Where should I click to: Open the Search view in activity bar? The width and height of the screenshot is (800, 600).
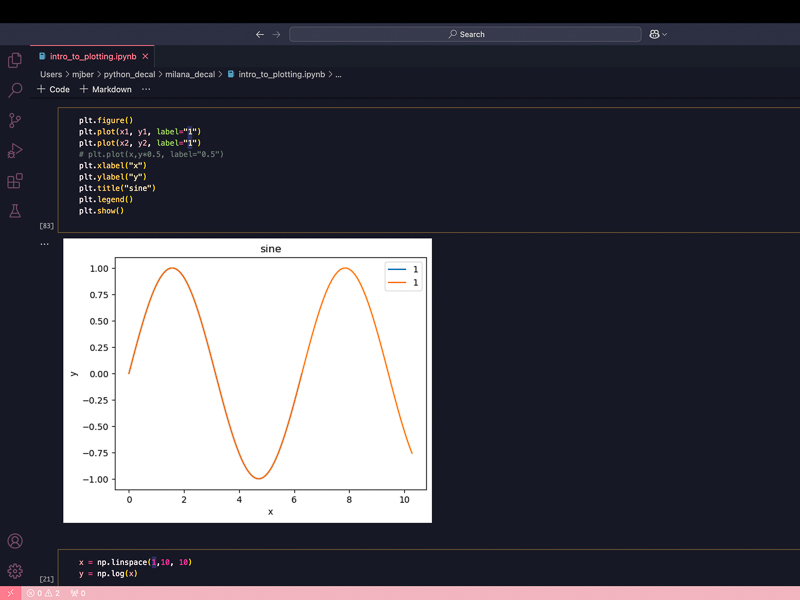(15, 90)
